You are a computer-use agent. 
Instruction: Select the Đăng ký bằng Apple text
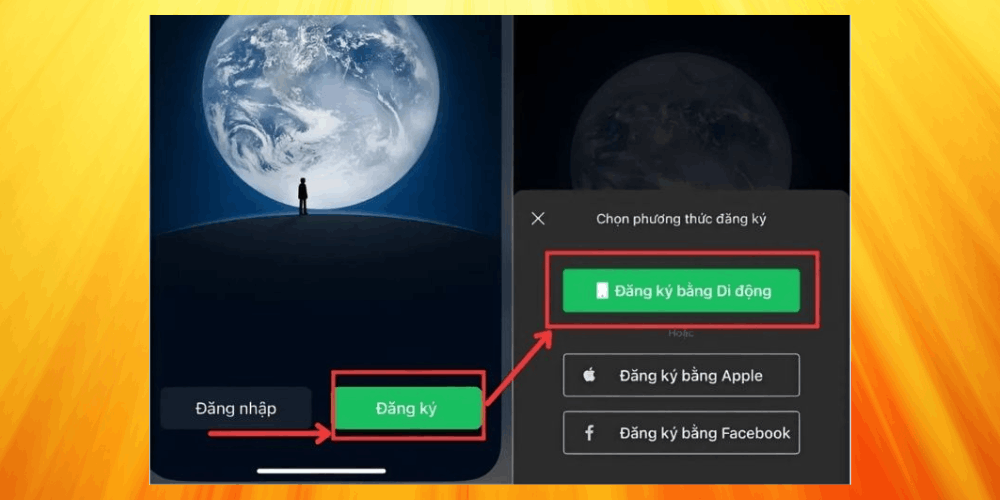coord(691,376)
